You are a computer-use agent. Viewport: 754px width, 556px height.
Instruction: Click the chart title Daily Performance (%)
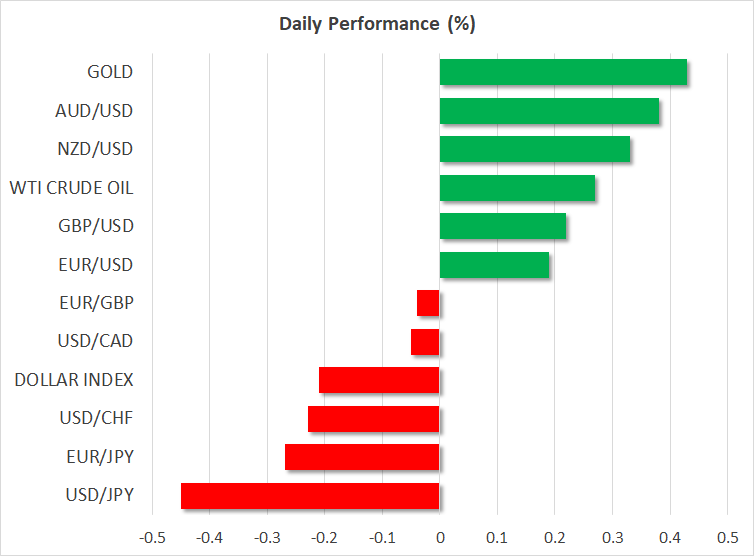coord(376,24)
